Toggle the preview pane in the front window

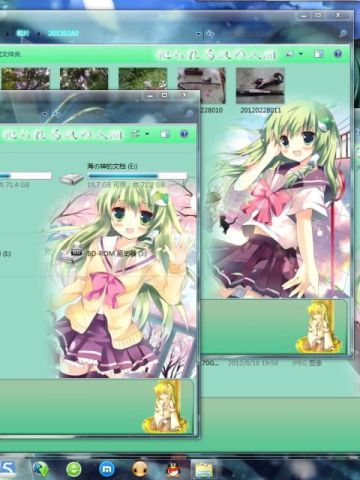(165, 134)
